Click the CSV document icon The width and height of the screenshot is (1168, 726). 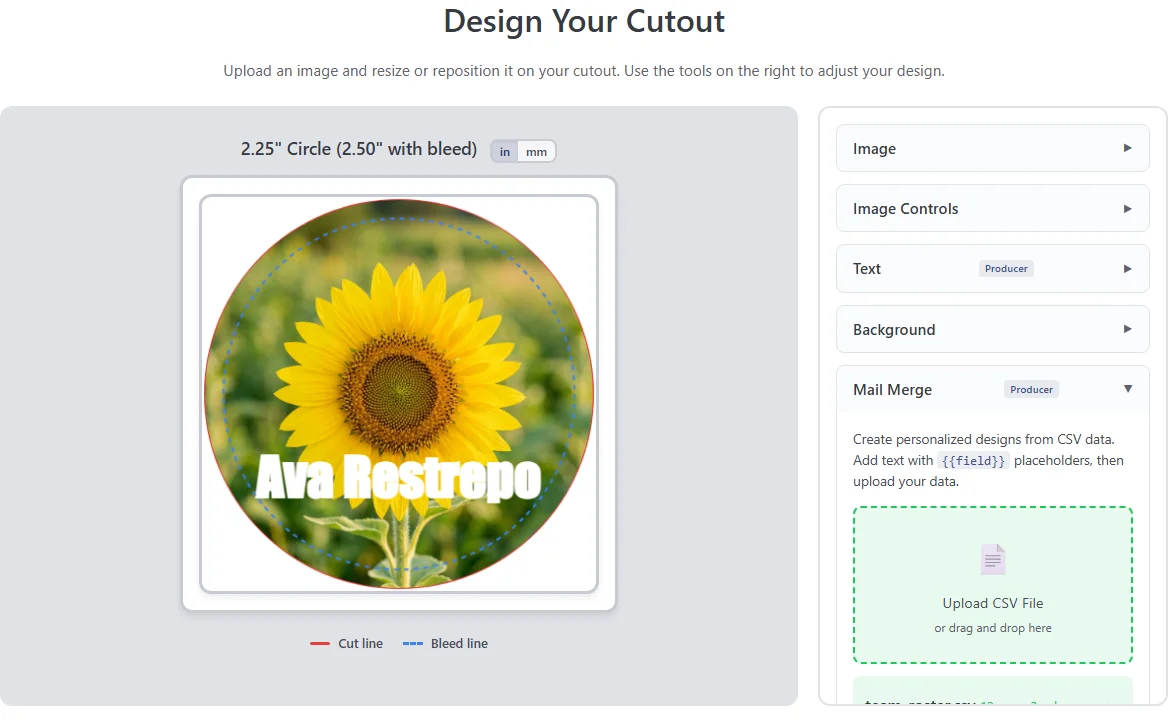pos(993,560)
